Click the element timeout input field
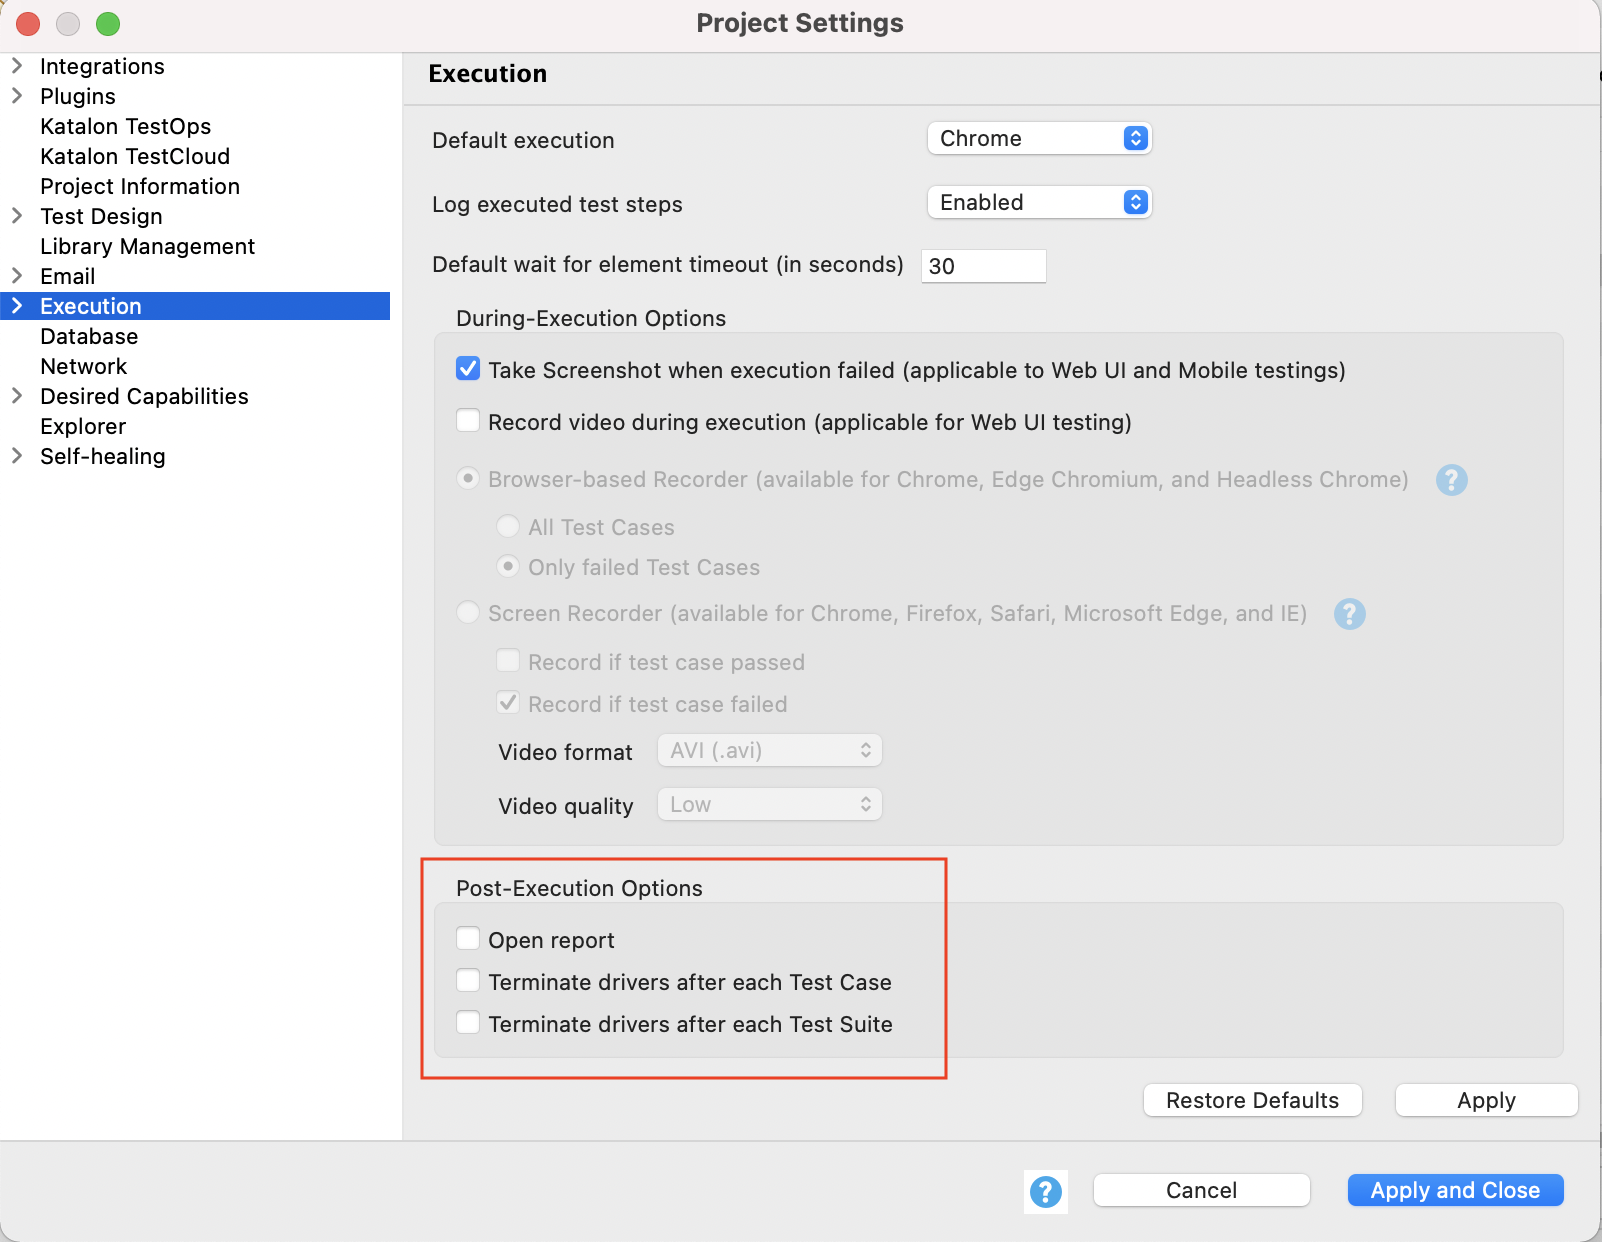The height and width of the screenshot is (1242, 1602). pos(983,266)
